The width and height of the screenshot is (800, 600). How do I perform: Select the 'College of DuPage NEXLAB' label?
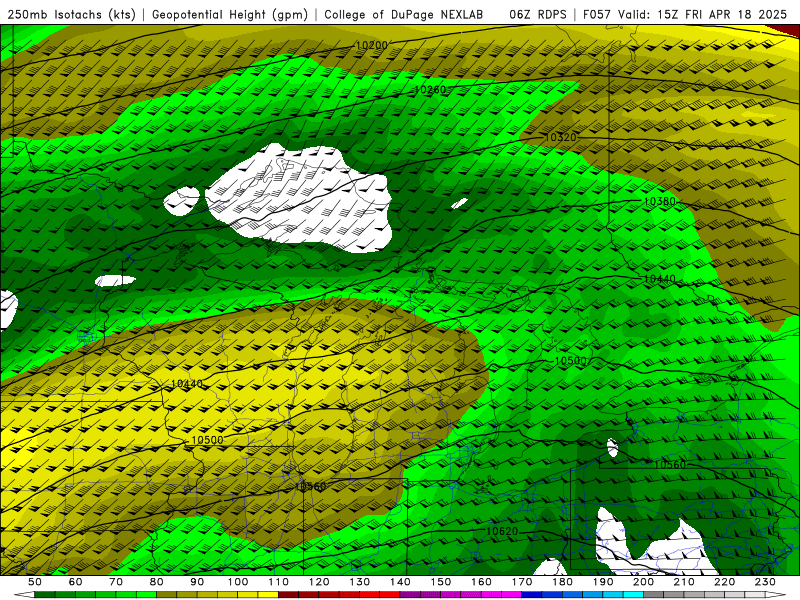[404, 14]
